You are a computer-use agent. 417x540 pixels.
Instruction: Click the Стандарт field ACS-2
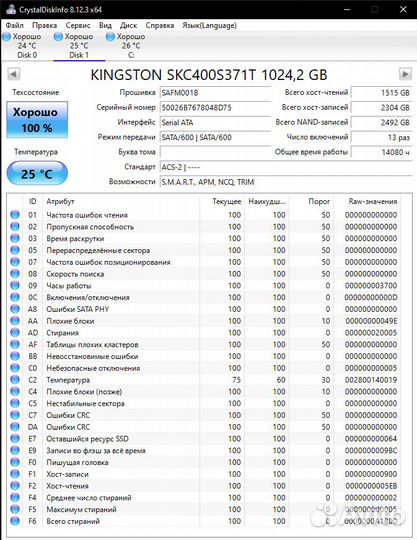[x=286, y=167]
